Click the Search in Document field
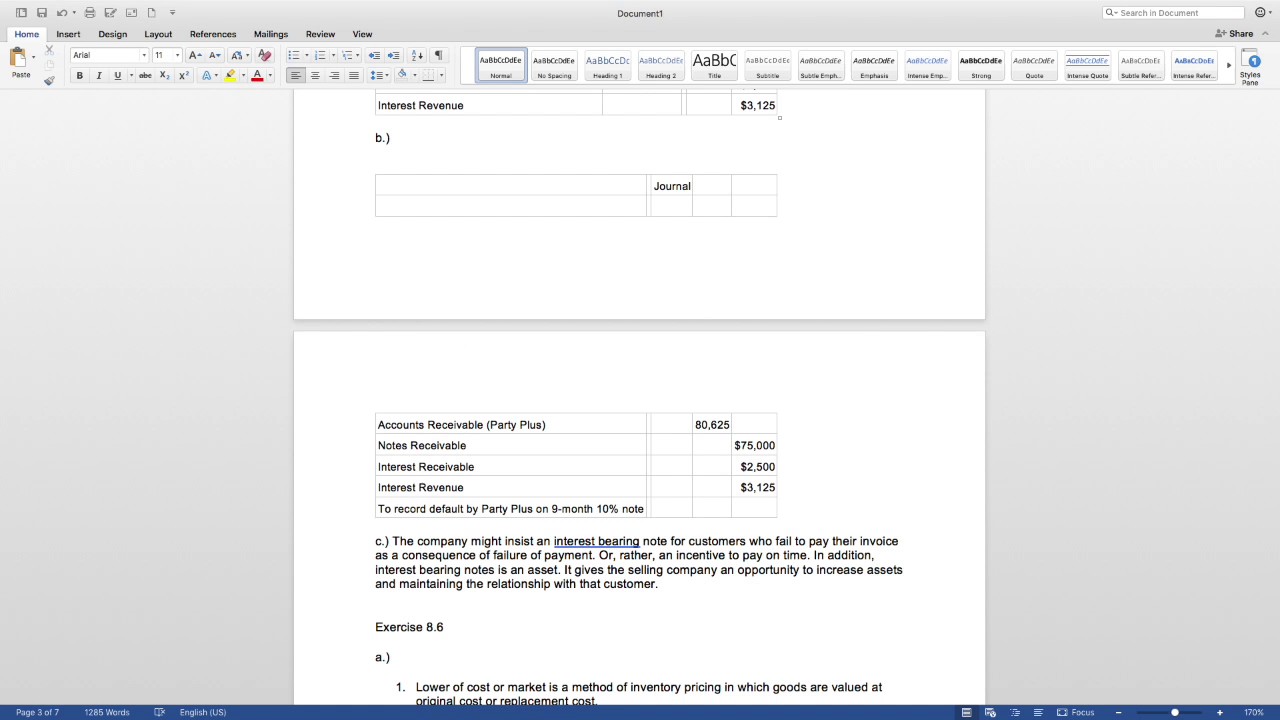The height and width of the screenshot is (720, 1280). pos(1173,13)
